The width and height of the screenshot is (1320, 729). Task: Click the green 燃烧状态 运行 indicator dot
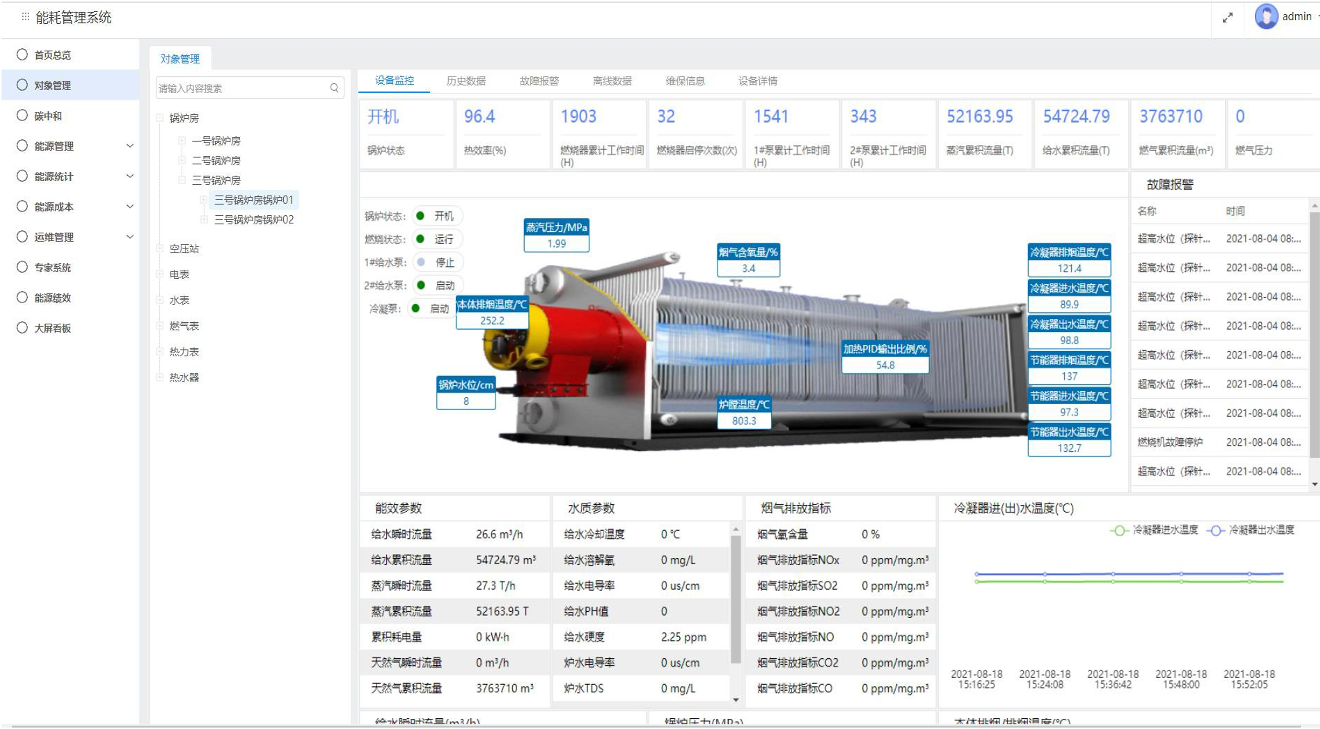tap(420, 239)
